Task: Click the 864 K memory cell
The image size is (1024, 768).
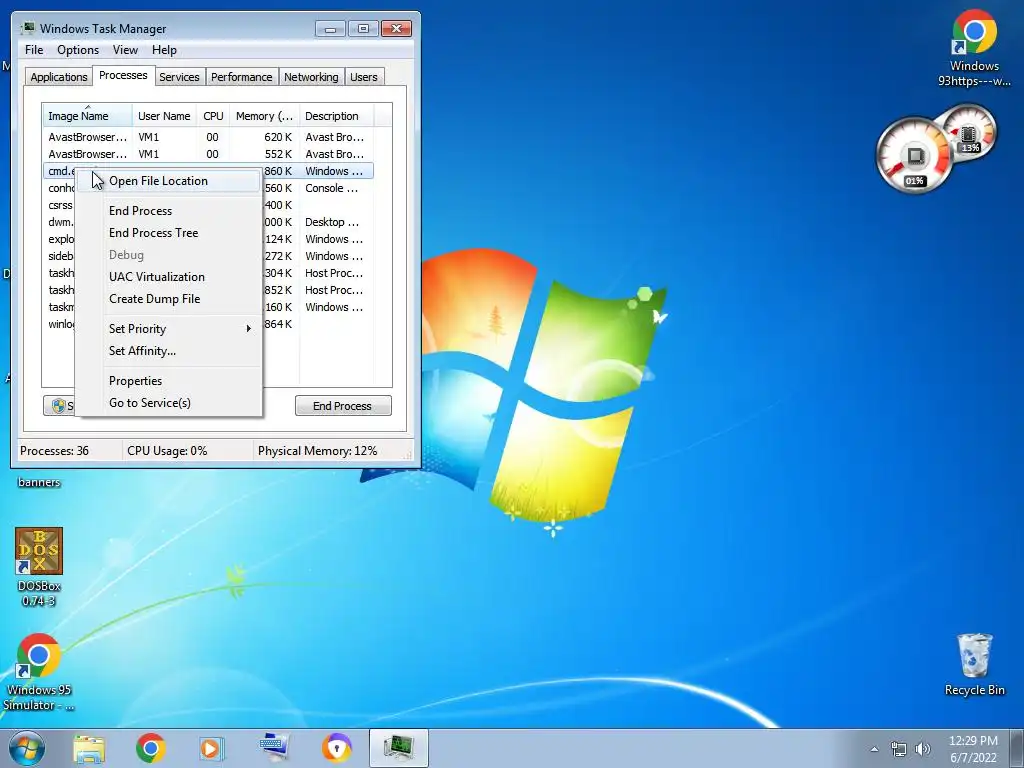Action: click(278, 324)
